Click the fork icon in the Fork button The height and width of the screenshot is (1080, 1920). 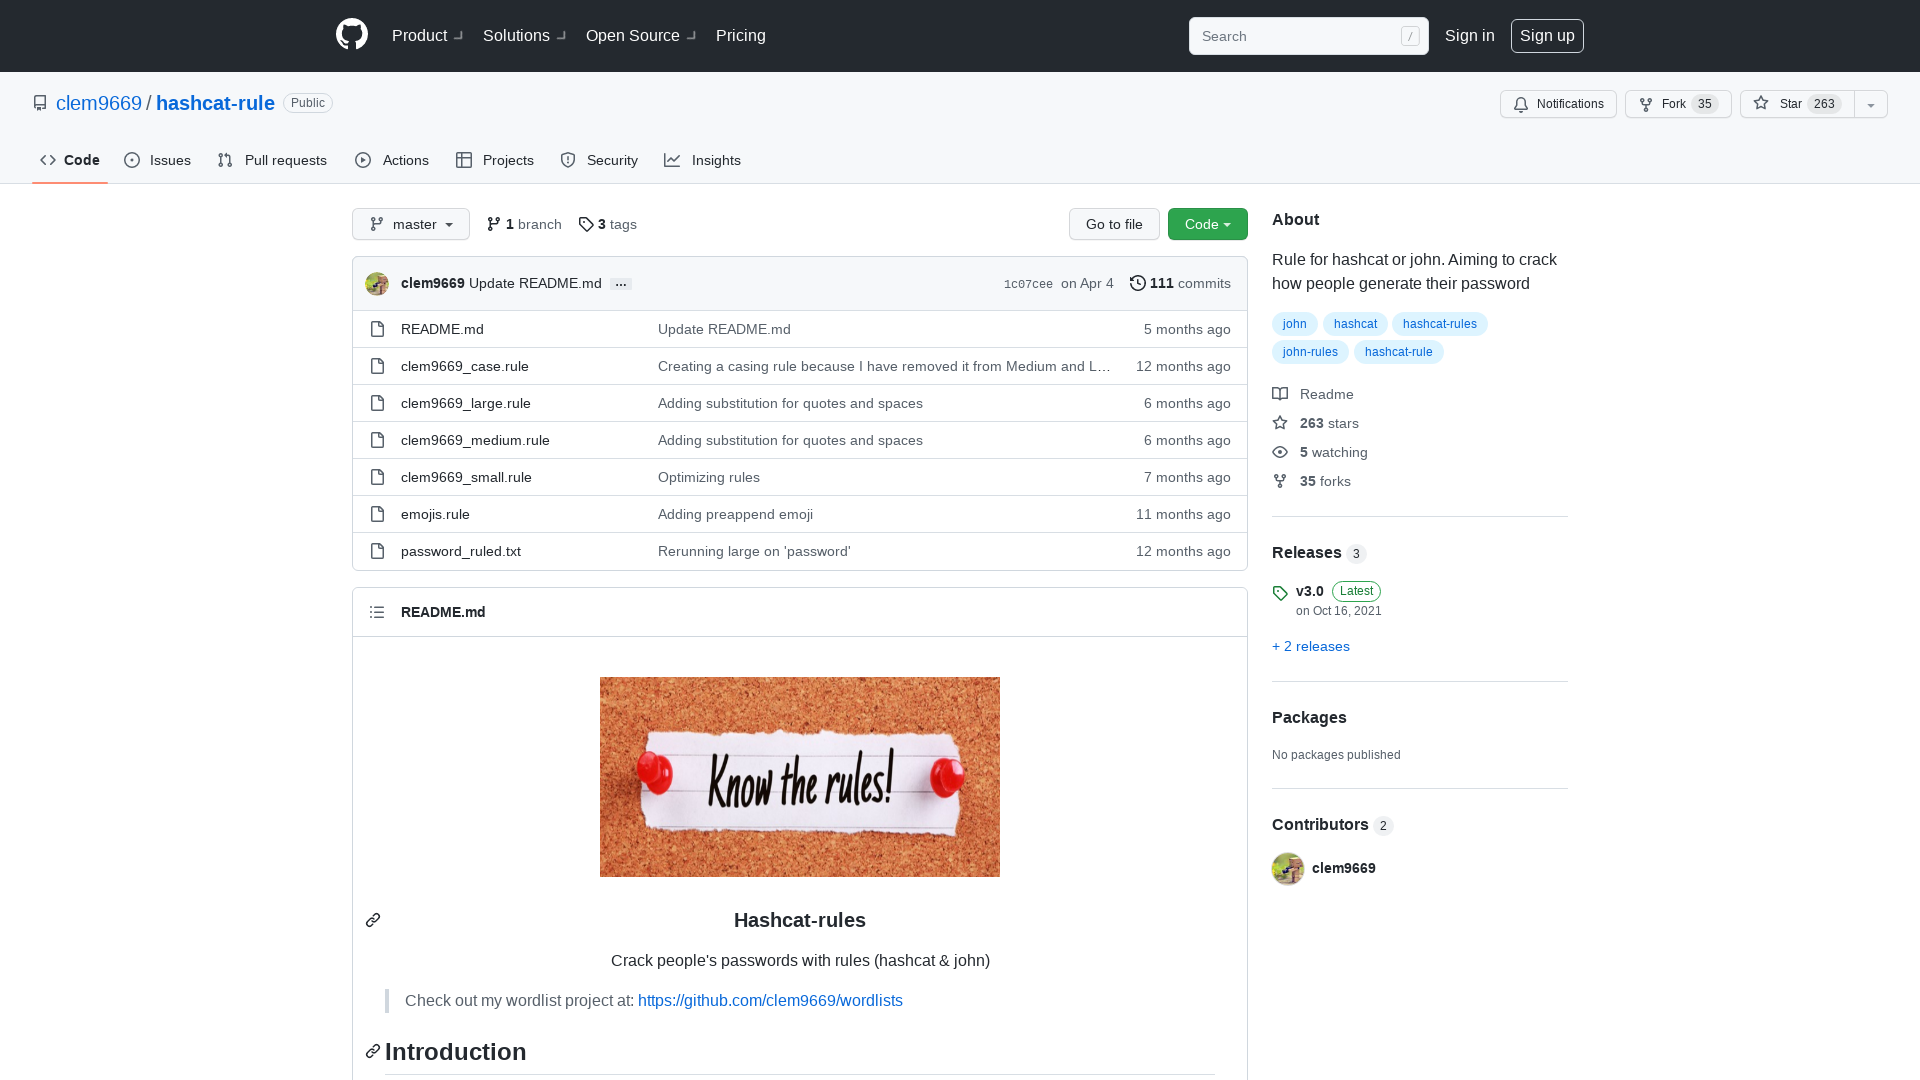click(x=1646, y=104)
